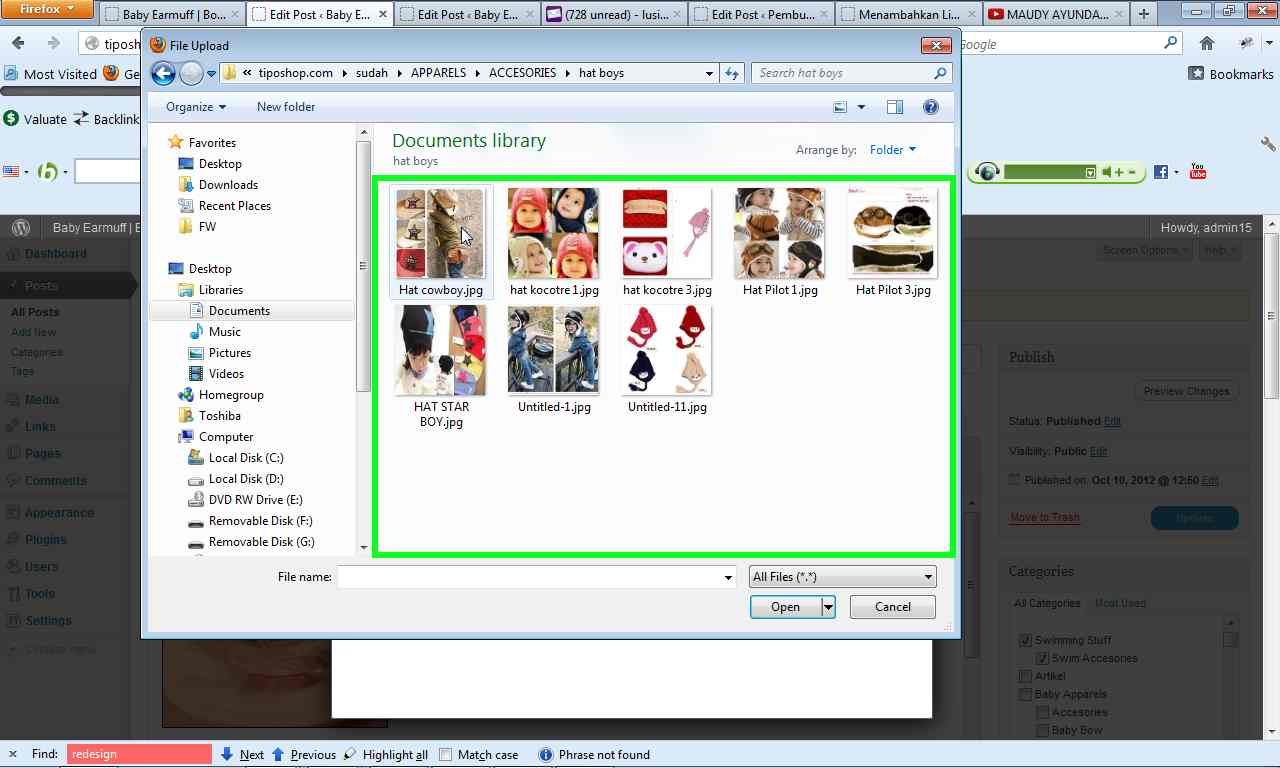This screenshot has width=1280, height=768.
Task: Select the Hat Pilot 1.jpg thumbnail
Action: tap(780, 242)
